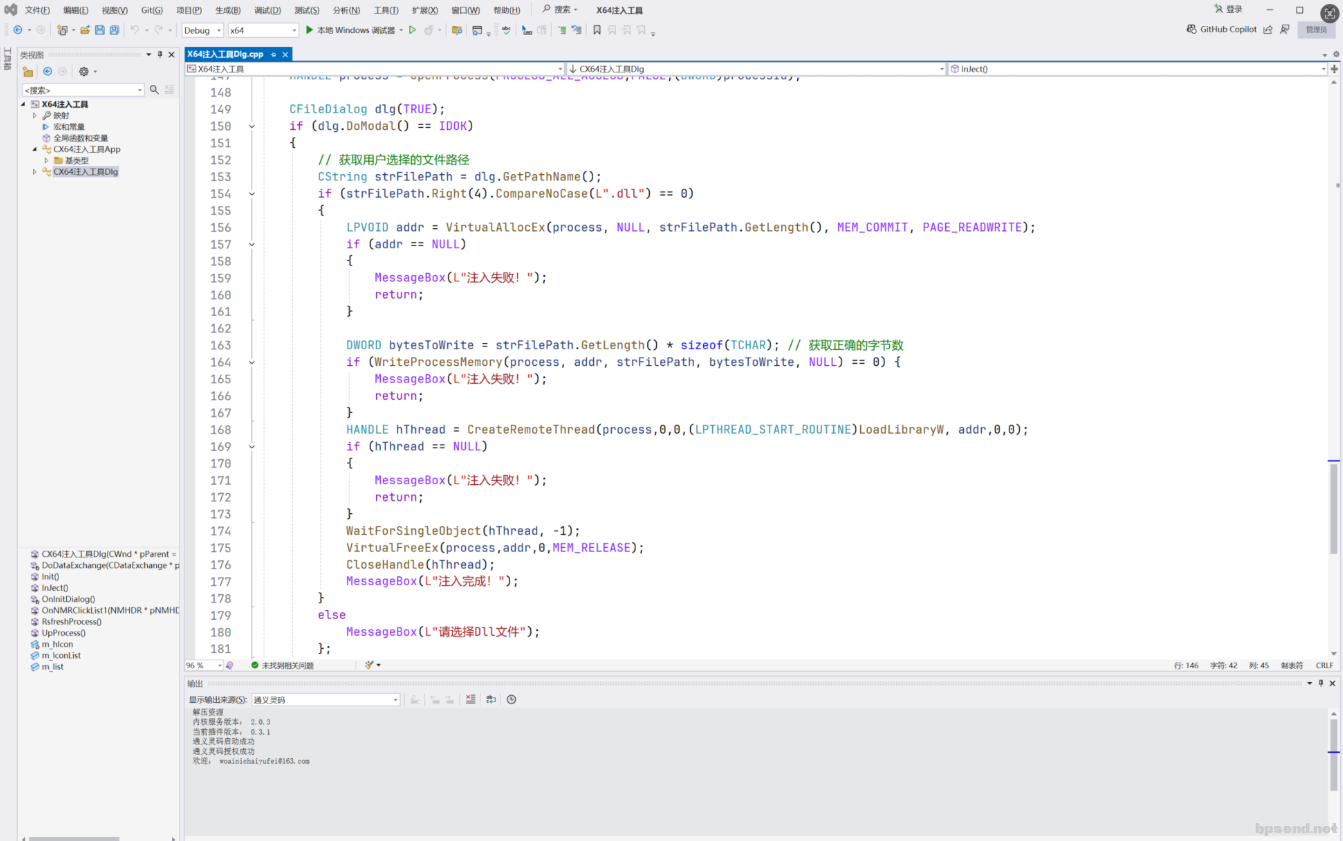
Task: Open Class View settings gear
Action: click(84, 72)
